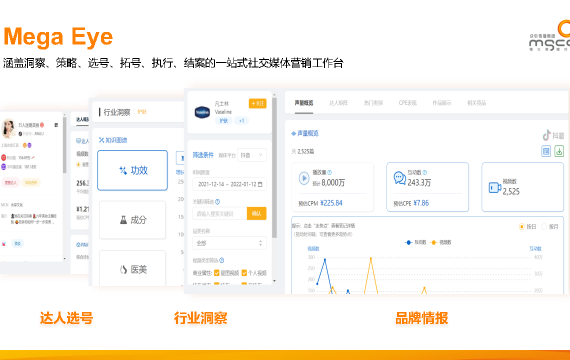Click the orange 护肤 tag beside 行业洞察
The height and width of the screenshot is (360, 570).
point(142,112)
